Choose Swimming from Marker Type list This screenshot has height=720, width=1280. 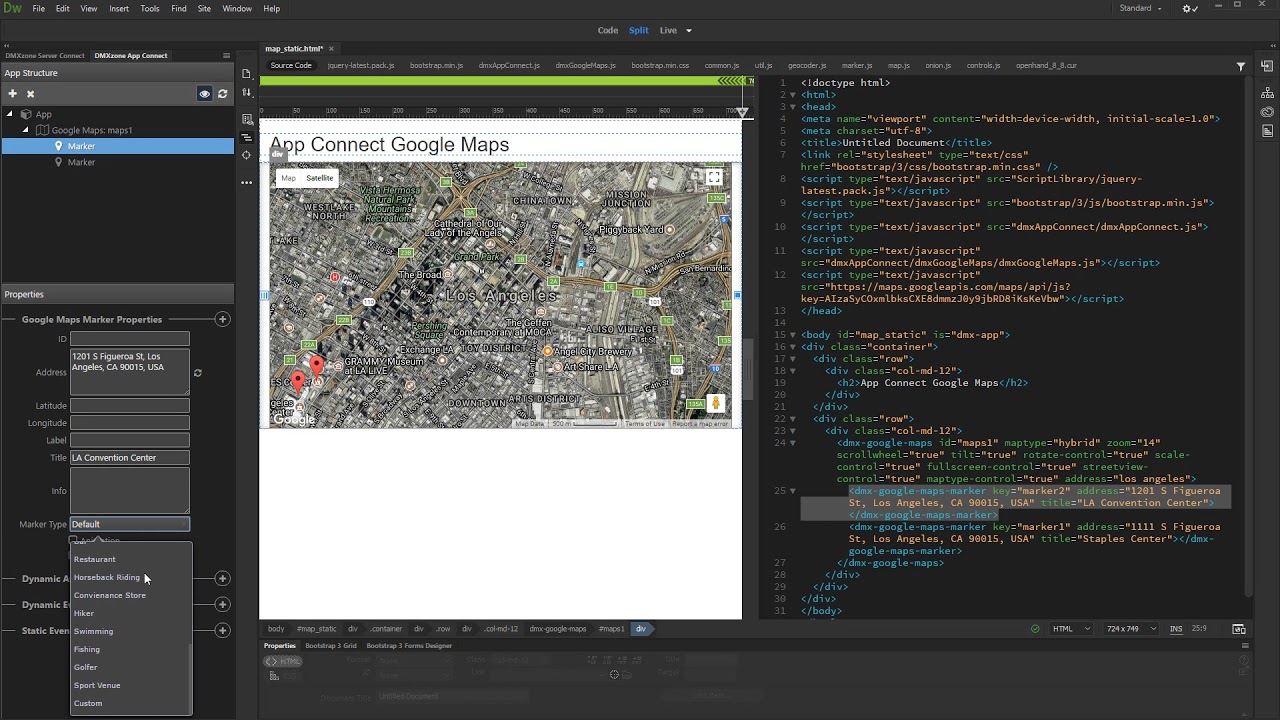(130, 631)
